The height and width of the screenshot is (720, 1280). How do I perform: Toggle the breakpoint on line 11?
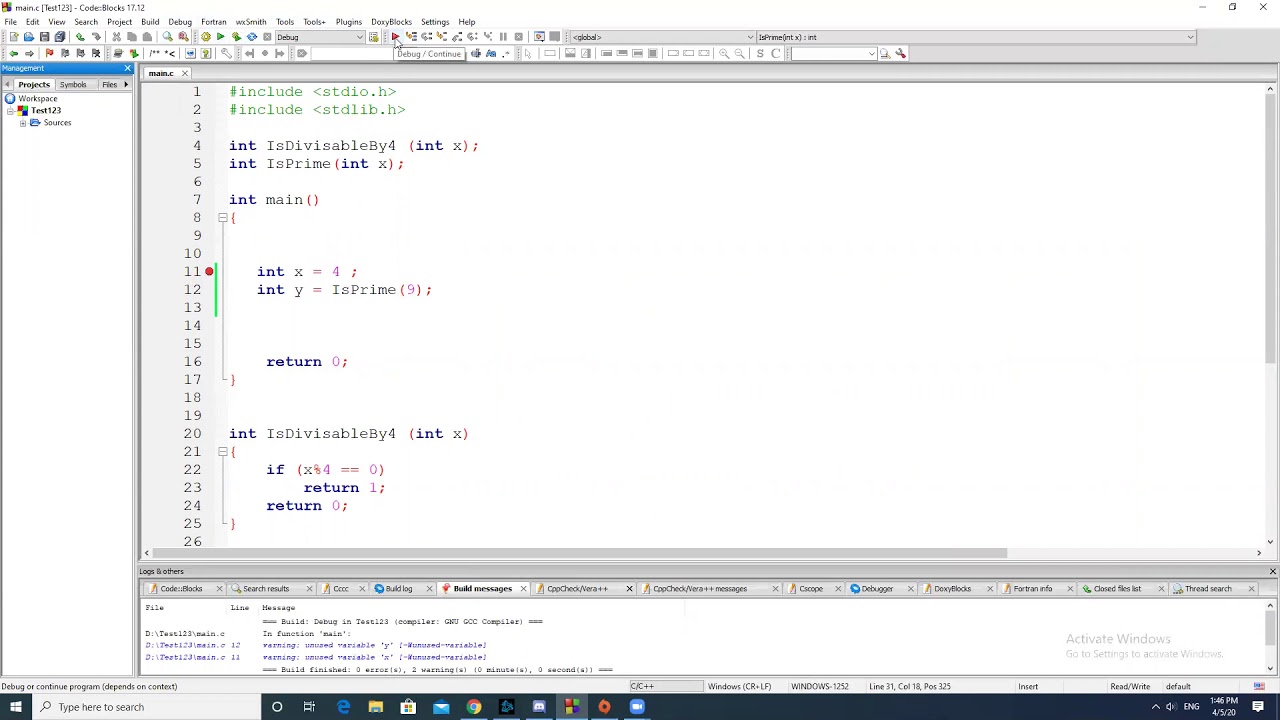(209, 272)
